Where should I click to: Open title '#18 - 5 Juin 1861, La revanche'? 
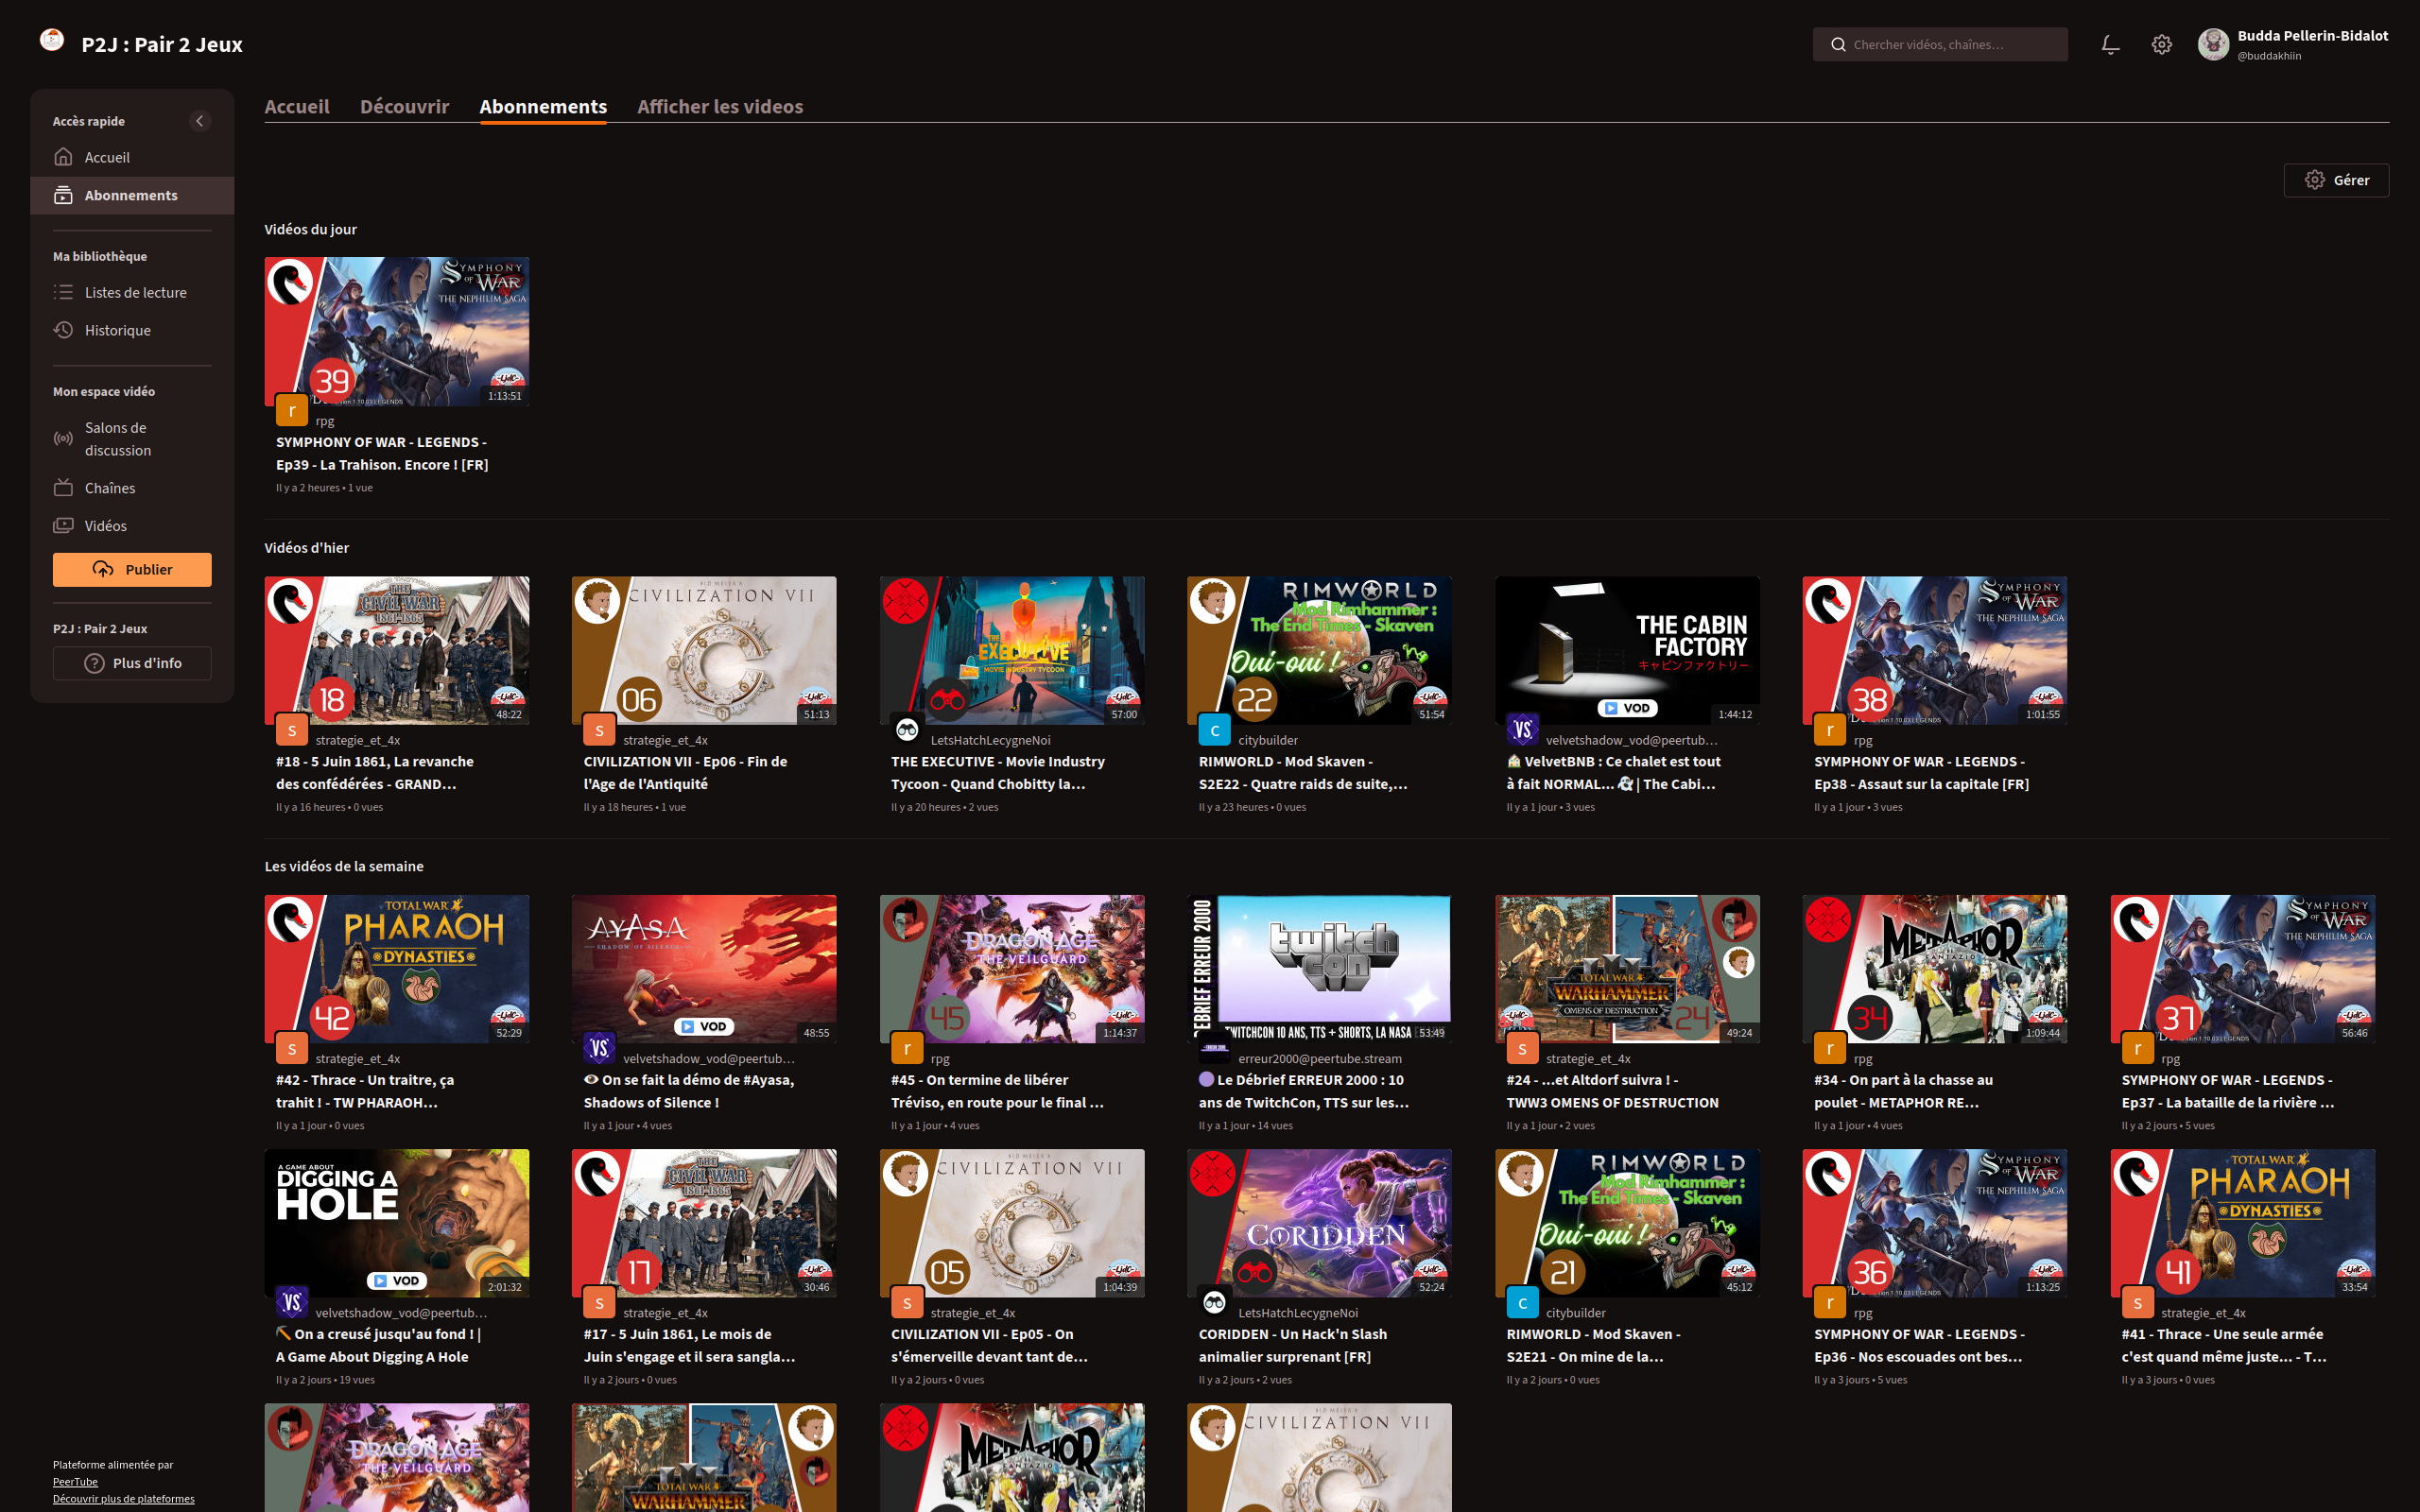point(375,773)
